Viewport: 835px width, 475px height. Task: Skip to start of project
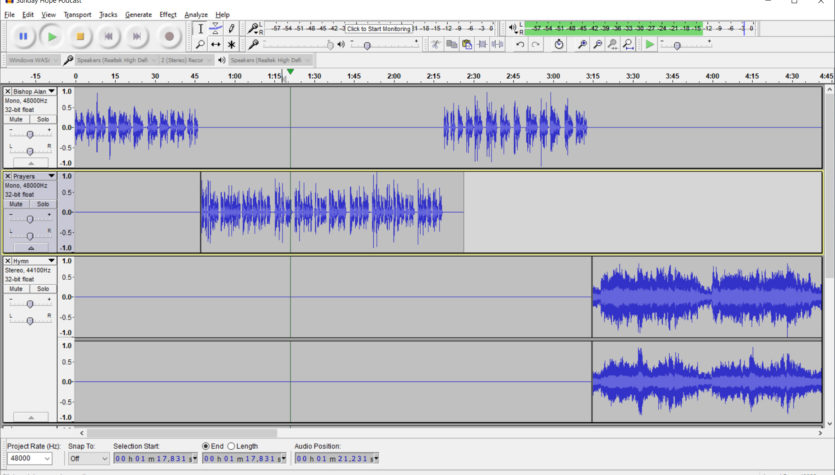109,37
